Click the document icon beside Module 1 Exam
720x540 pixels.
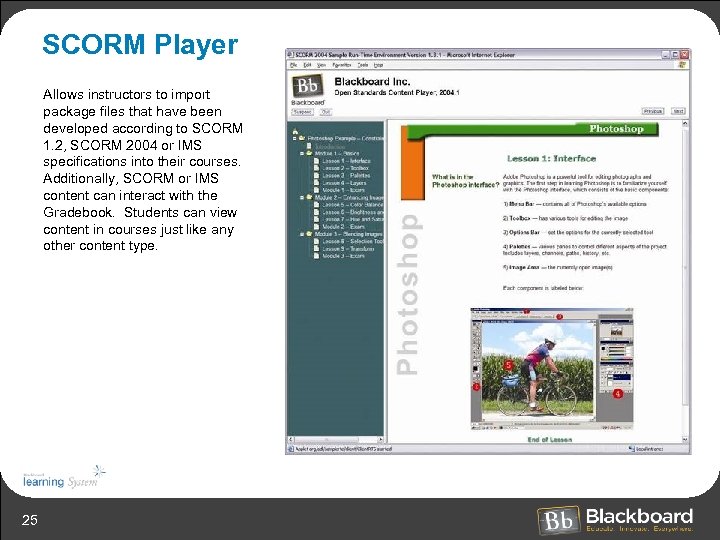[x=316, y=190]
